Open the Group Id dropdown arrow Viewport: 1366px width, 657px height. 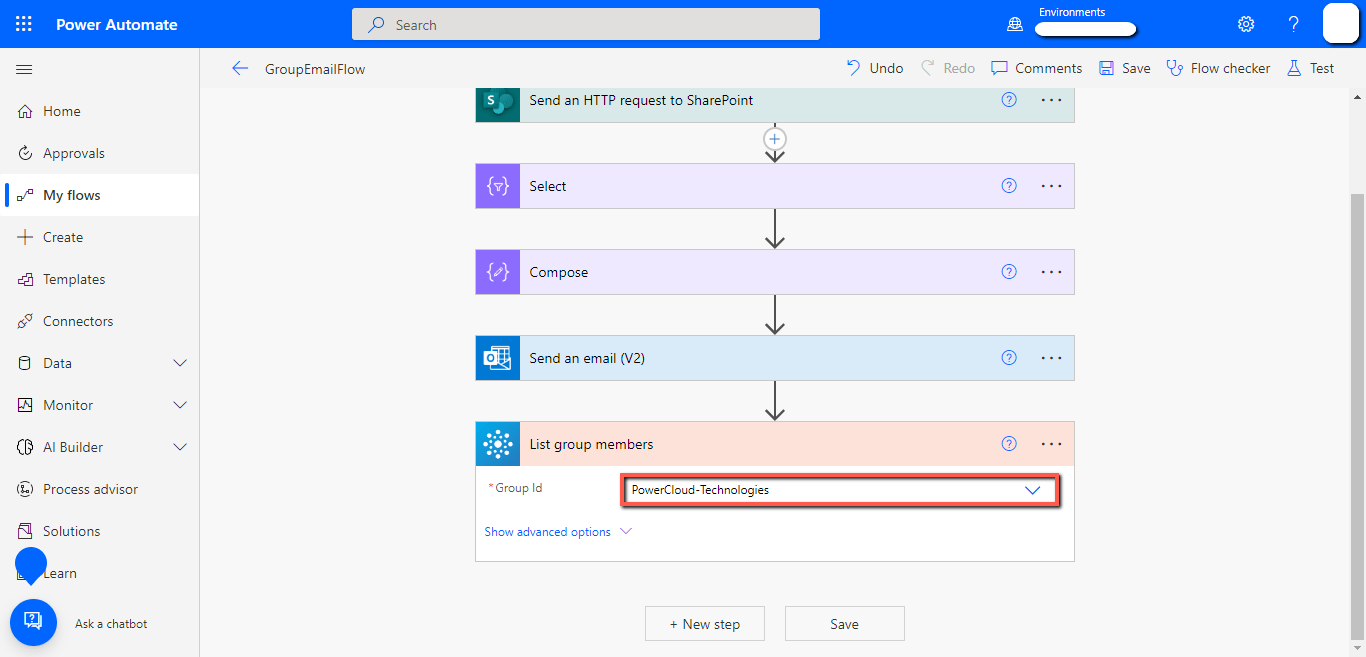coord(1033,490)
